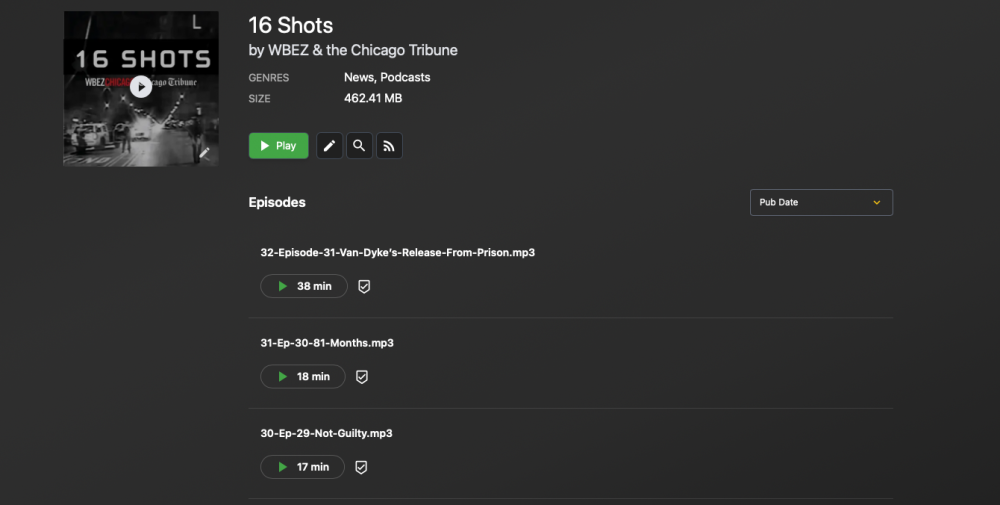Click the Episodes section heading
This screenshot has width=1000, height=505.
[277, 202]
